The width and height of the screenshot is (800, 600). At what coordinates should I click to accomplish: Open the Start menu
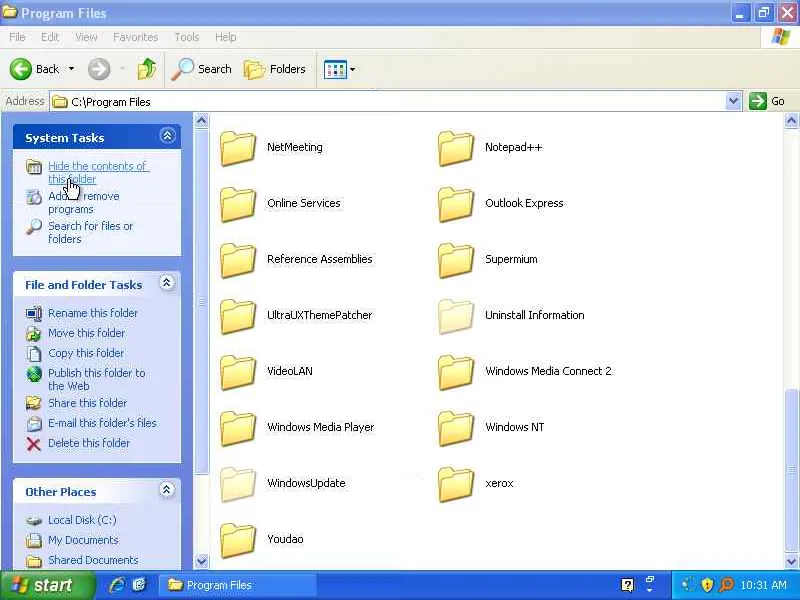pos(47,585)
